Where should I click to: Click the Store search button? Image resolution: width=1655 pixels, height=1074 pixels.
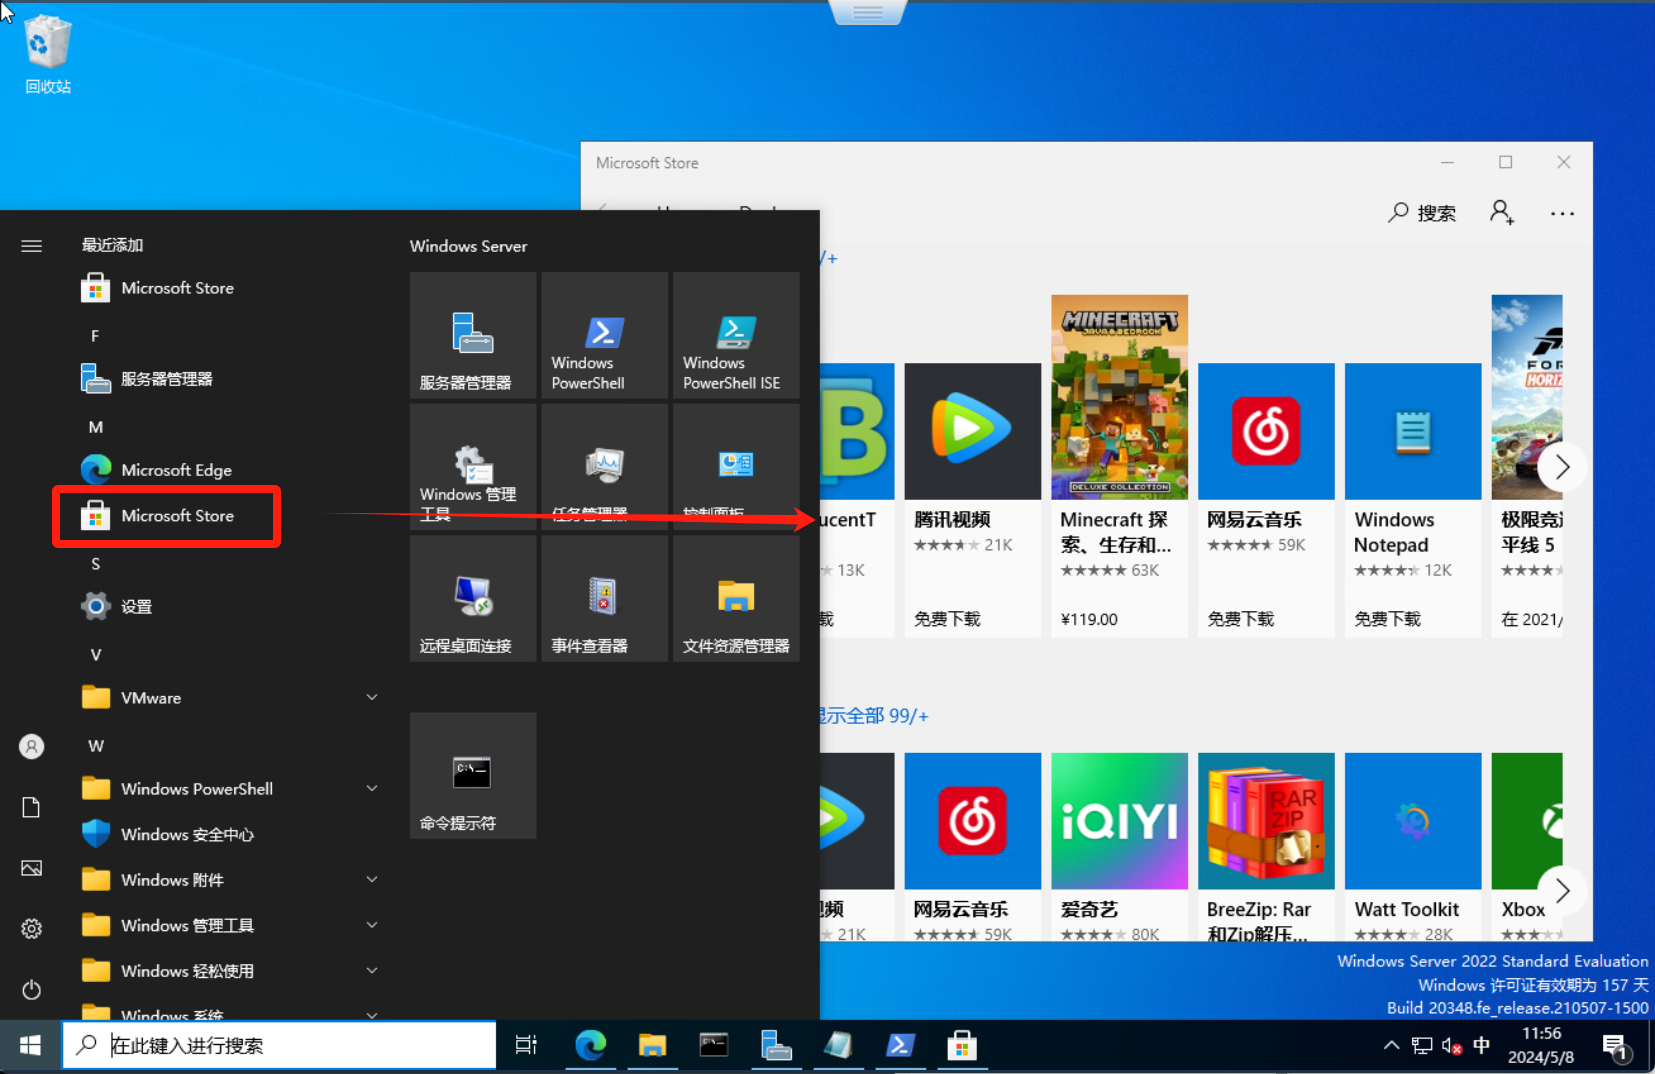1422,213
